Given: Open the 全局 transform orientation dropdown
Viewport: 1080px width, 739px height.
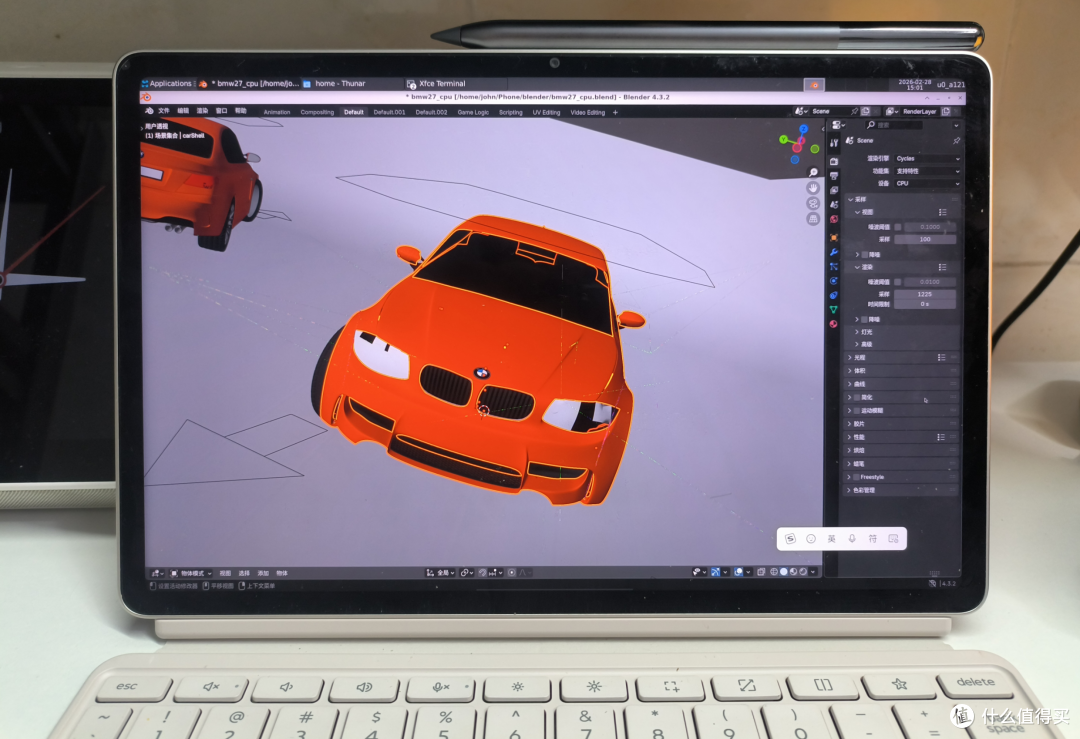Looking at the screenshot, I should coord(441,572).
